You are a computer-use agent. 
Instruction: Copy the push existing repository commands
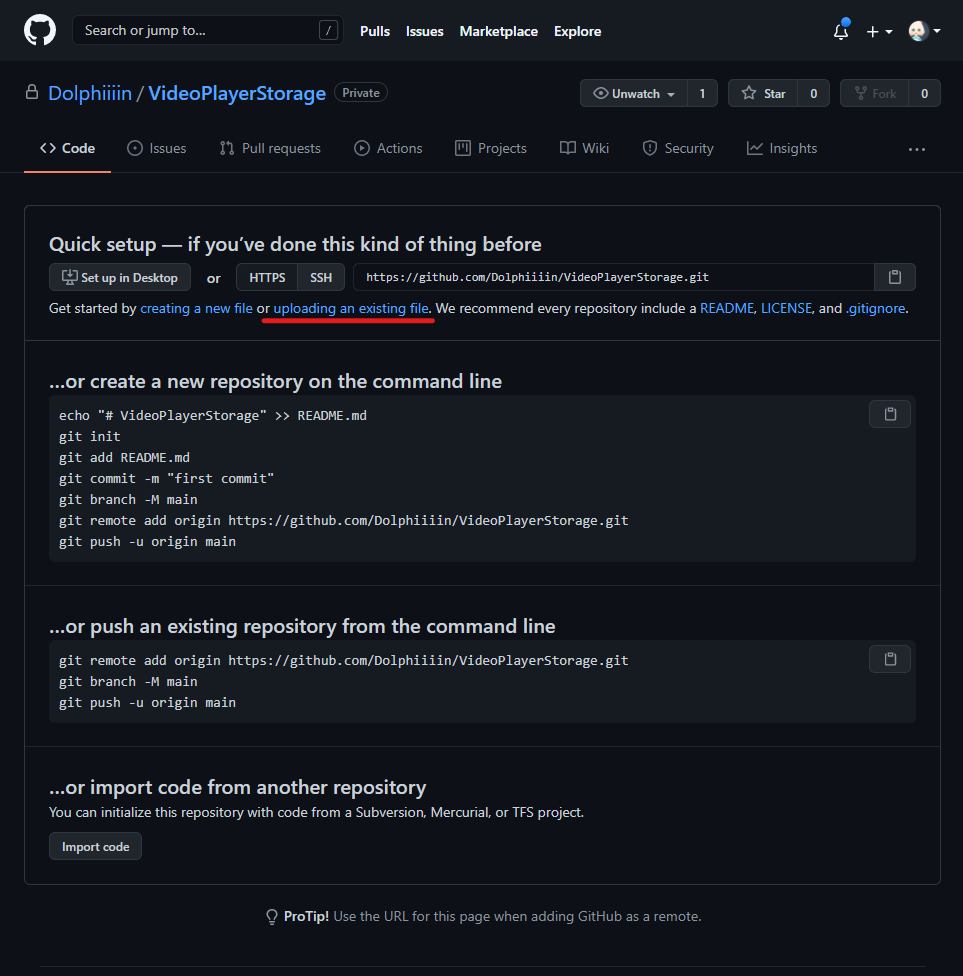tap(890, 659)
